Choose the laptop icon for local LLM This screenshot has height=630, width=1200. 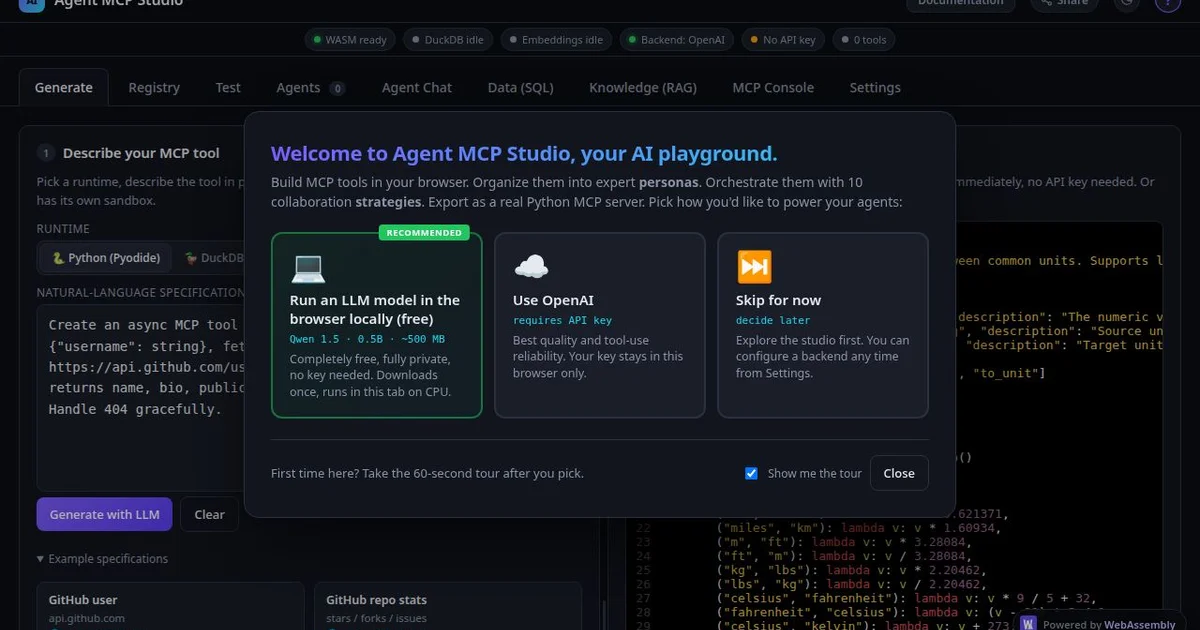click(308, 268)
